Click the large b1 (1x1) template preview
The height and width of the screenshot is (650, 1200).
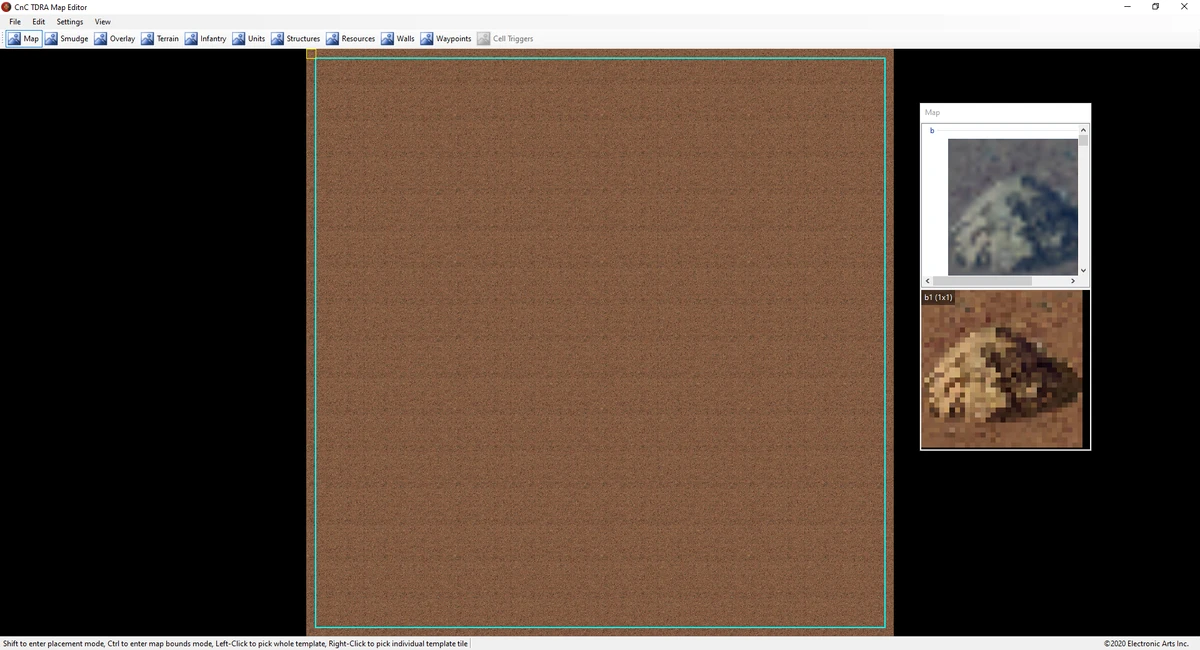[1002, 370]
